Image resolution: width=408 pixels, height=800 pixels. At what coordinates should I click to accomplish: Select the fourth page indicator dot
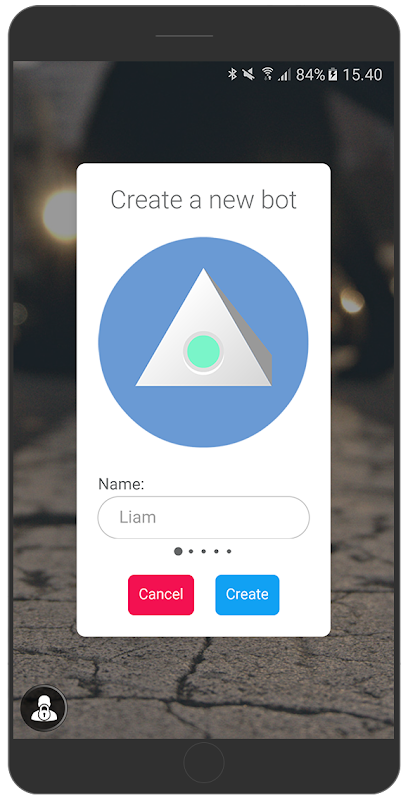pyautogui.click(x=216, y=551)
